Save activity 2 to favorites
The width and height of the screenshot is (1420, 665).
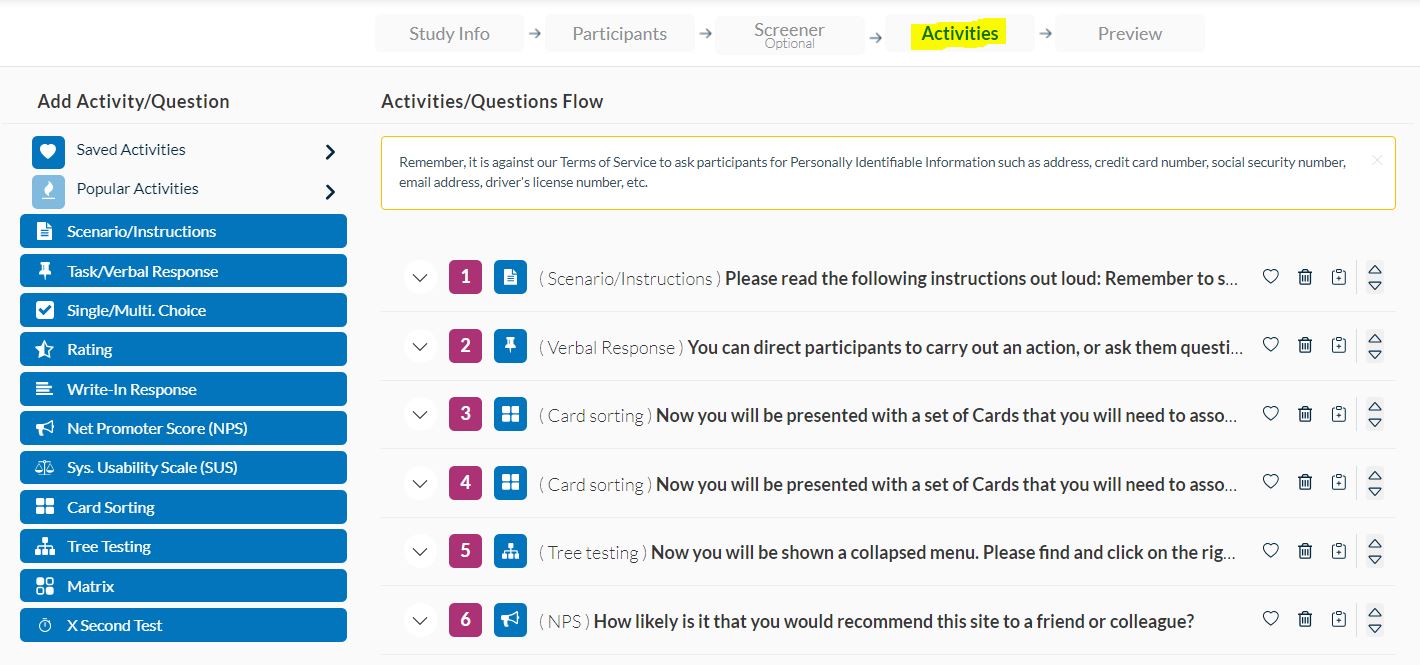(x=1271, y=345)
